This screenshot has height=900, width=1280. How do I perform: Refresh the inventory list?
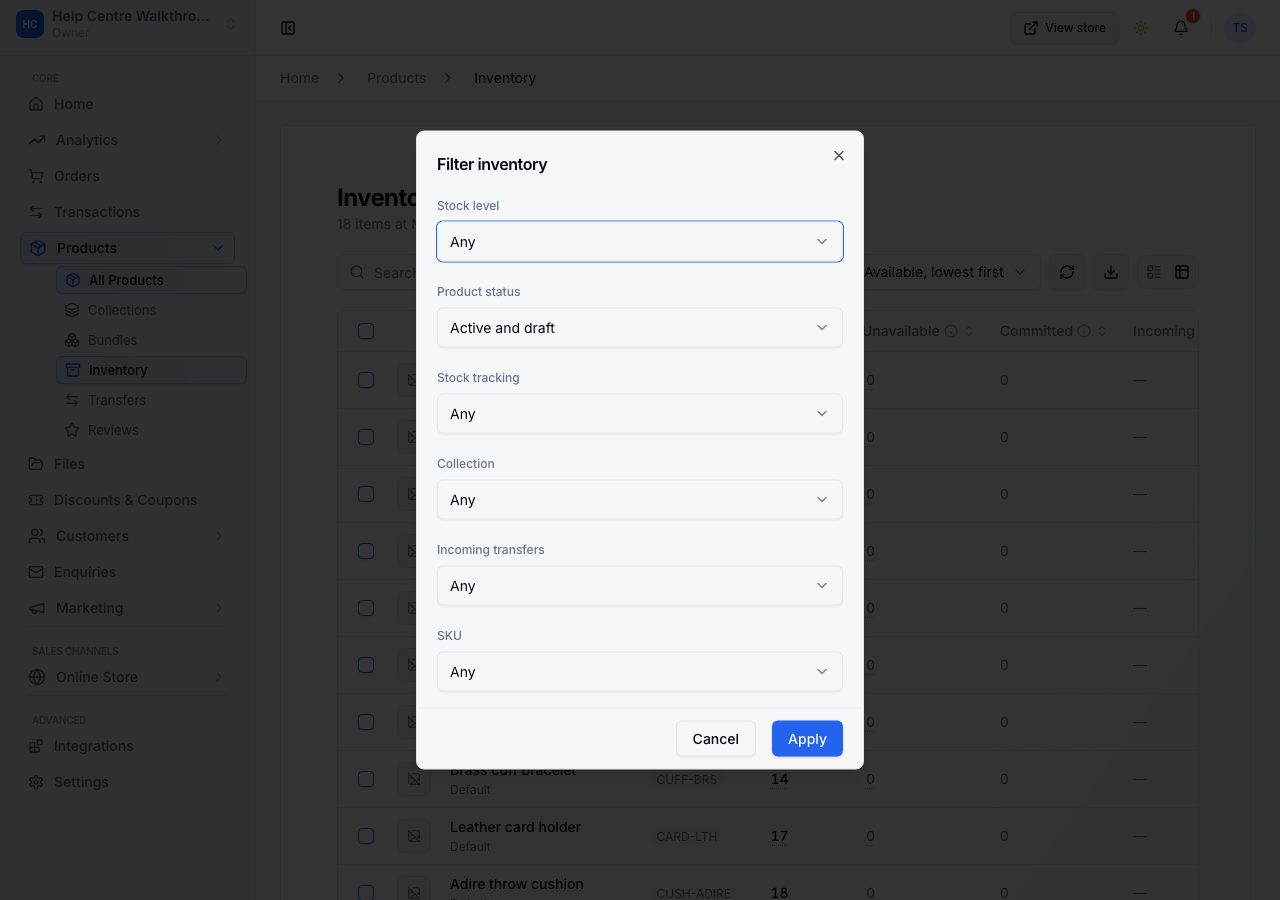(1067, 272)
